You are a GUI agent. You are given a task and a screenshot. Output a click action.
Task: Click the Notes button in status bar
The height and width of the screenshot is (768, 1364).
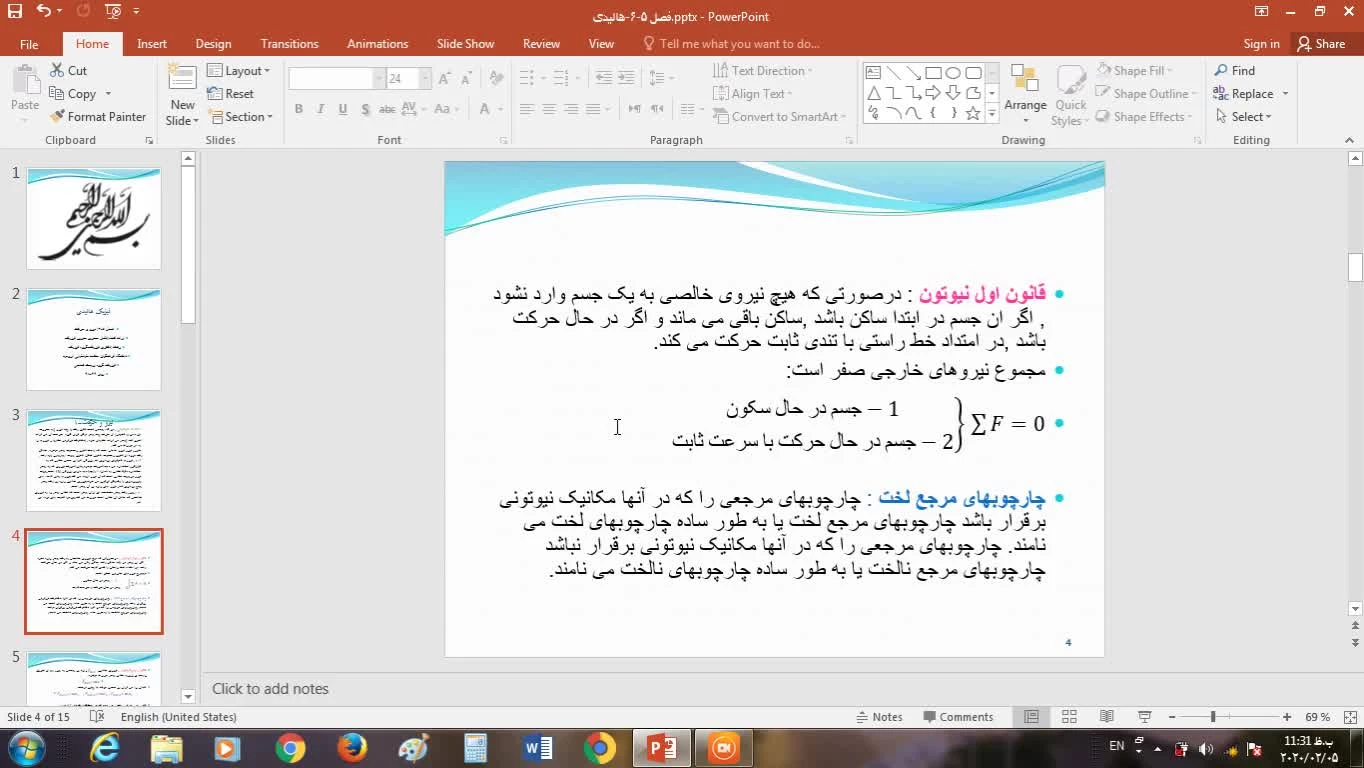pyautogui.click(x=879, y=717)
